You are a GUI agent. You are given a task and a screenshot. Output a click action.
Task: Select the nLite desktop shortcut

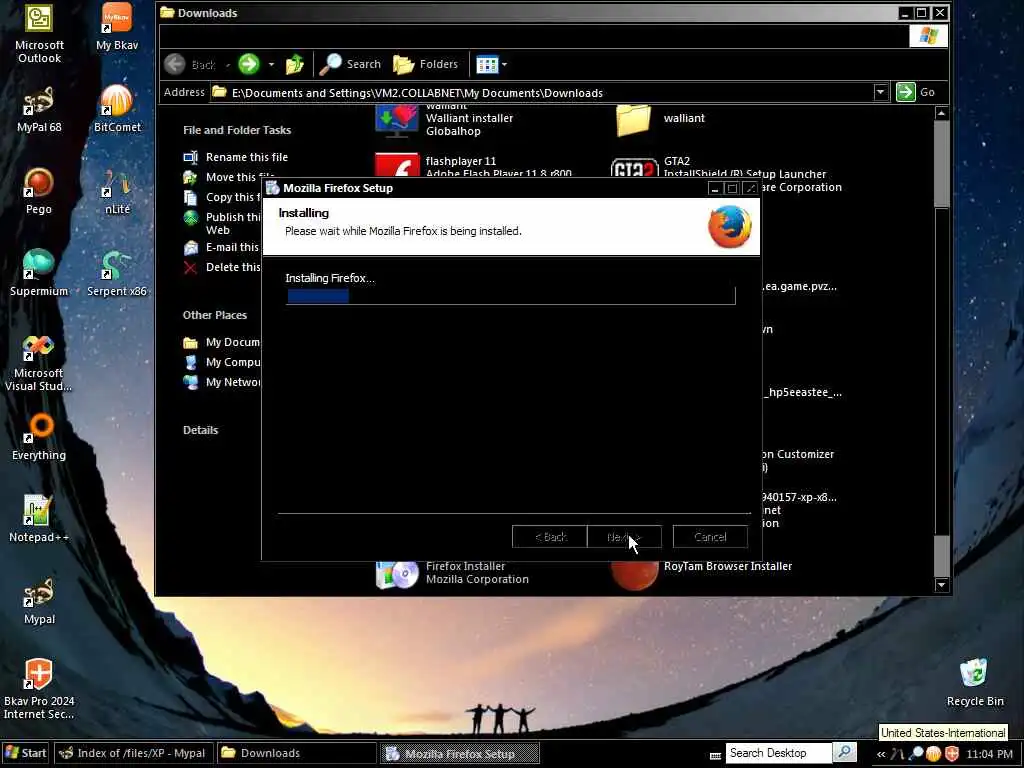click(x=117, y=191)
